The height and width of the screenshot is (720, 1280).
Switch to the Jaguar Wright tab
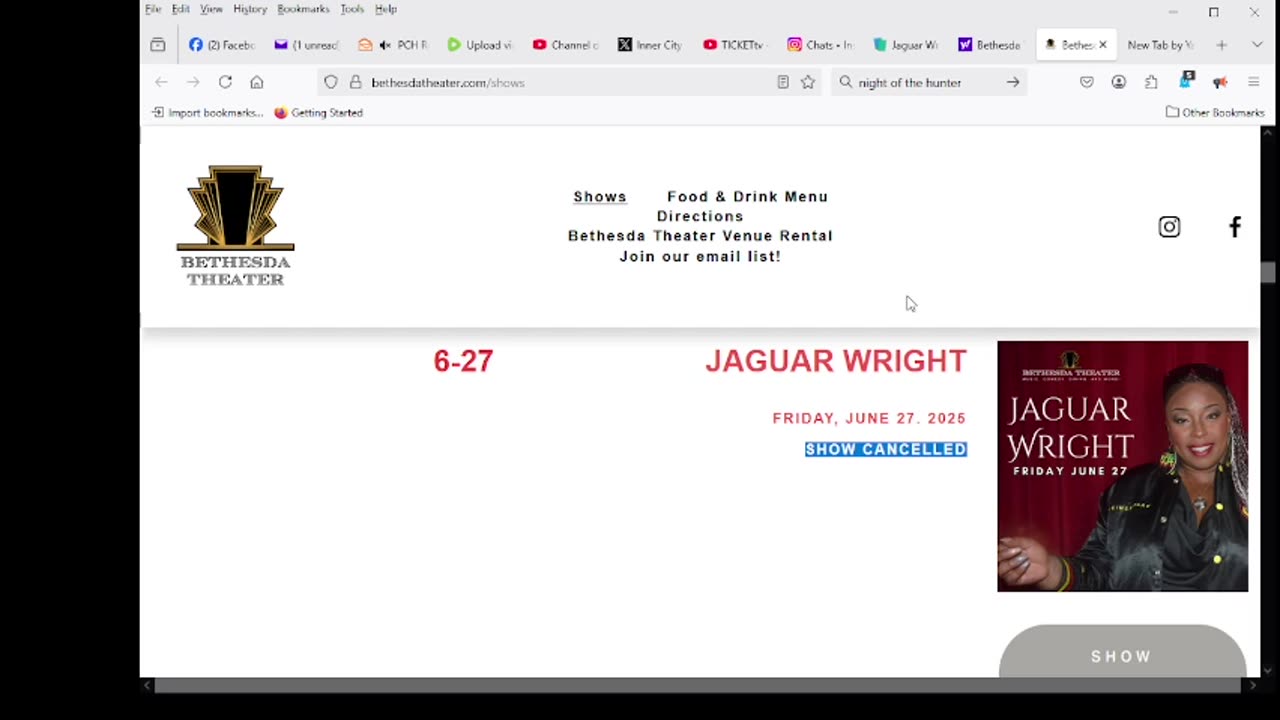pyautogui.click(x=906, y=45)
